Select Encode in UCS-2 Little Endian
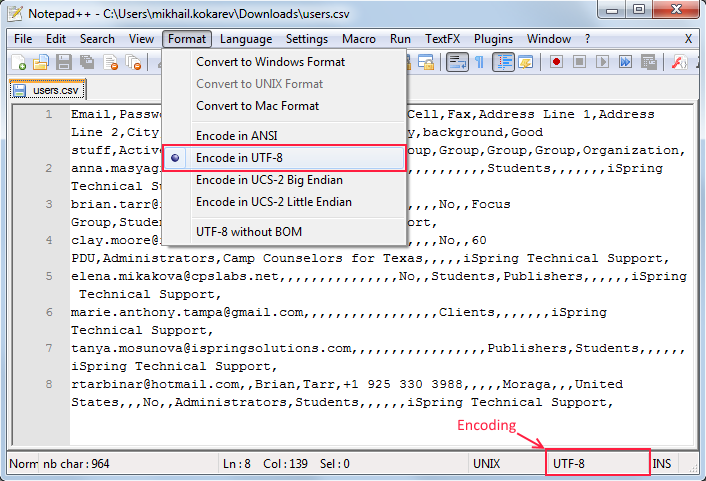Screen dimensions: 706x481 coord(285,202)
